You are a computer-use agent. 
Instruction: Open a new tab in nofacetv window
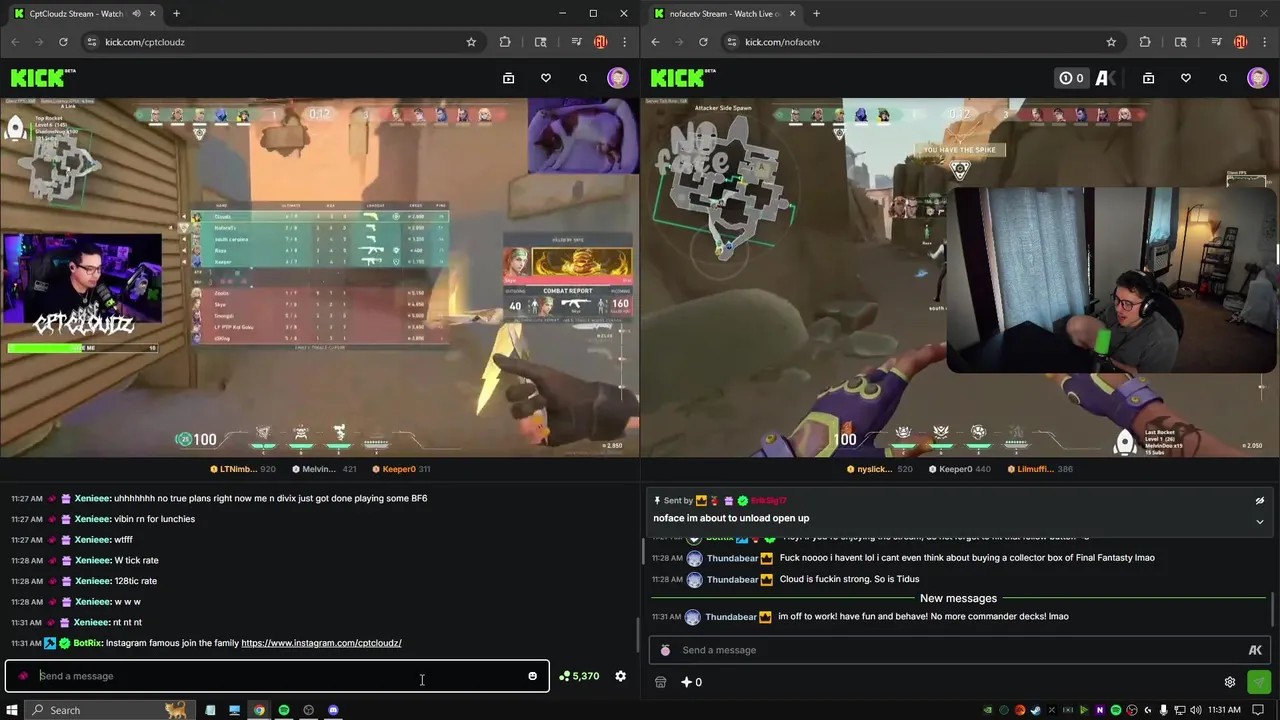click(816, 14)
